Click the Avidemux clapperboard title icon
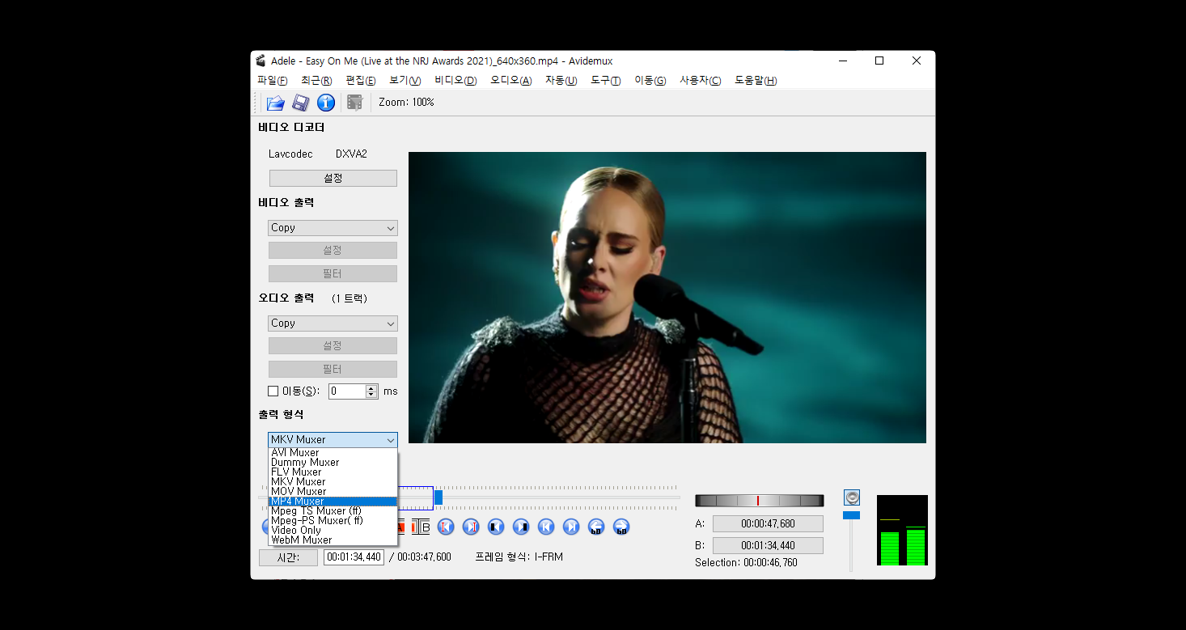 click(261, 61)
